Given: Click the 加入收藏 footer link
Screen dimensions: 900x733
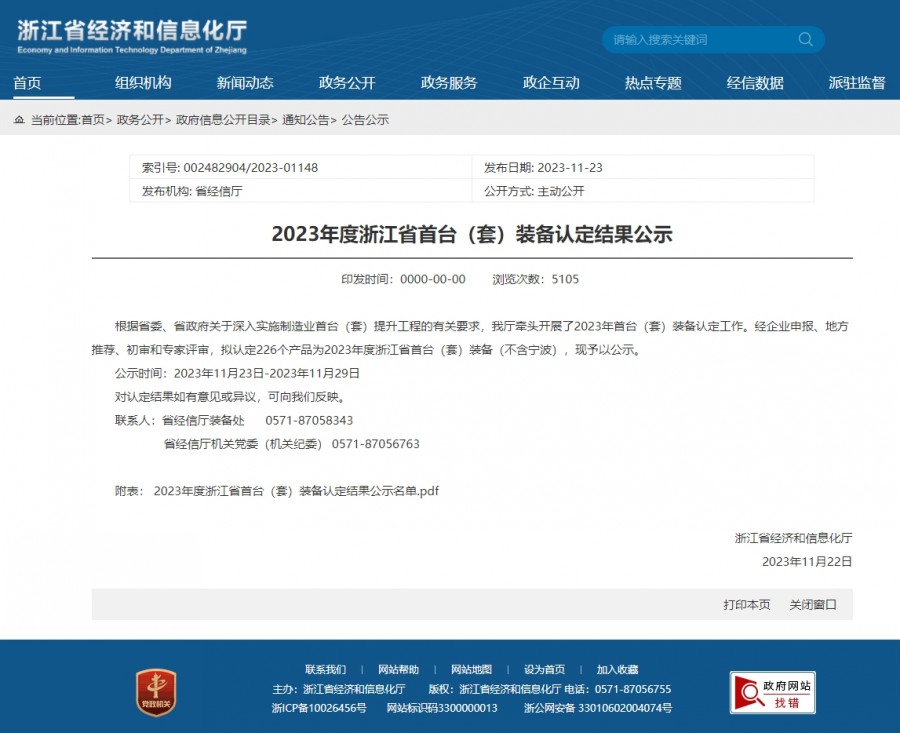Looking at the screenshot, I should [617, 669].
